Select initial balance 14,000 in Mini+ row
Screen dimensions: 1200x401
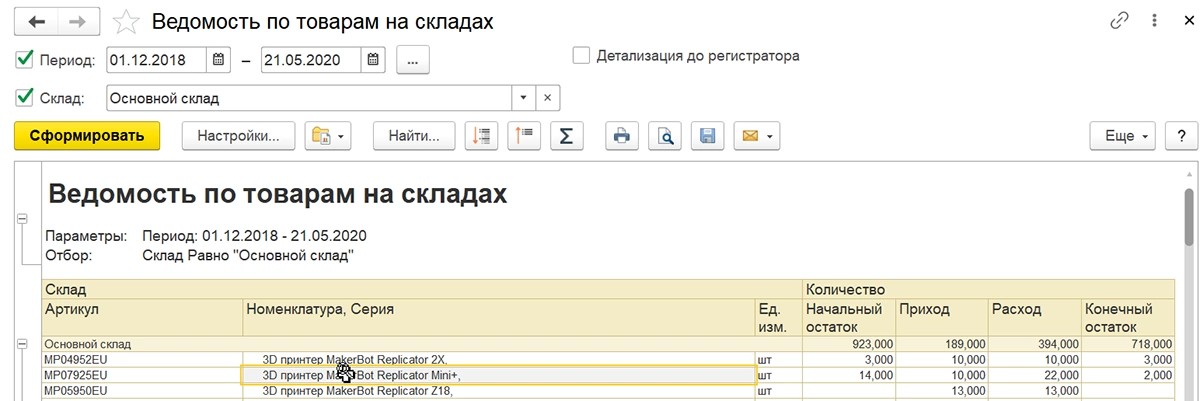(x=849, y=375)
